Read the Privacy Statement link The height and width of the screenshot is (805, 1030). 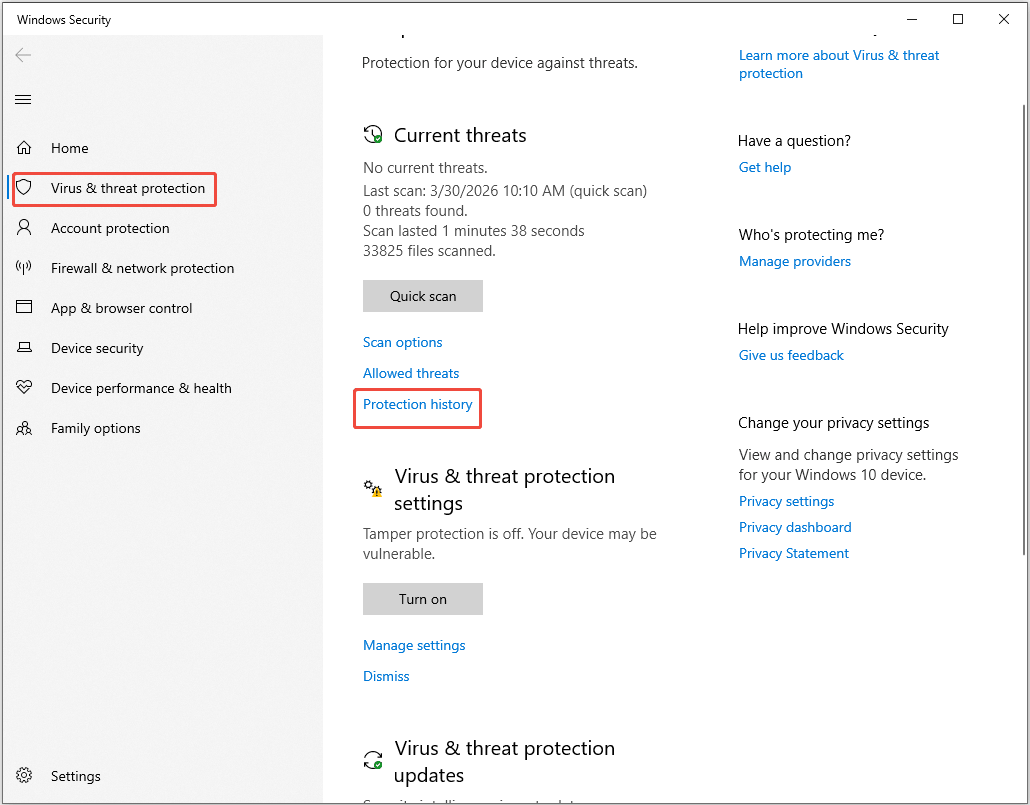pos(794,553)
